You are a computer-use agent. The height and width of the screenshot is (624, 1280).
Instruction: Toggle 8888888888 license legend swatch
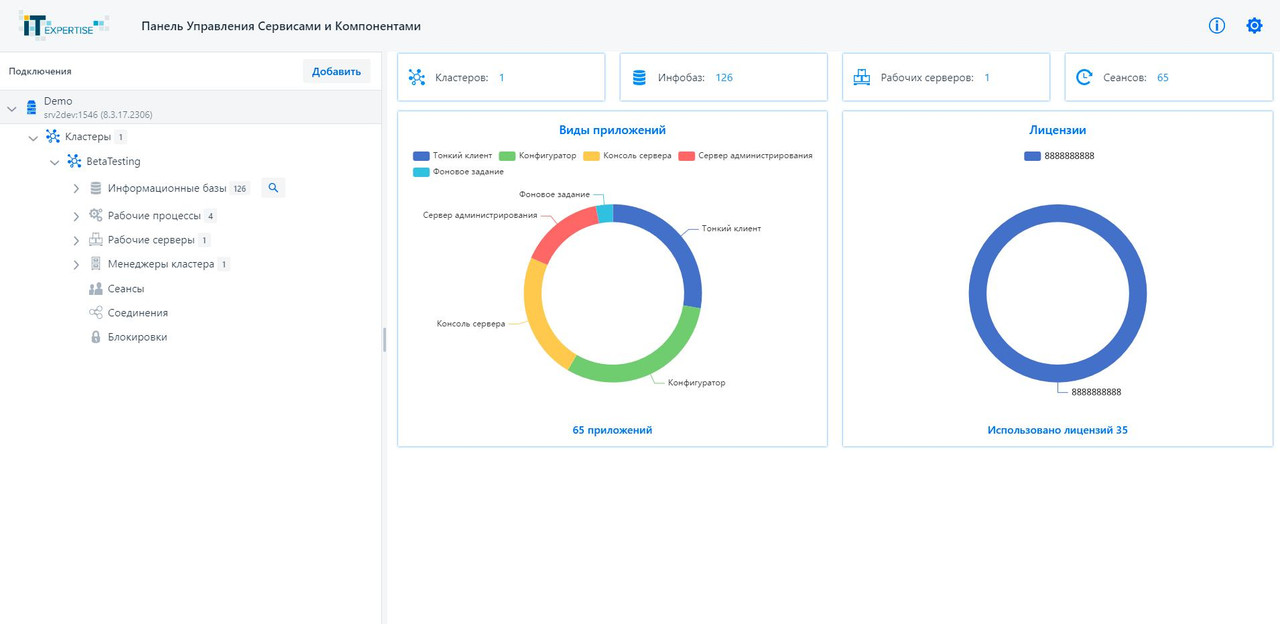(x=1033, y=156)
